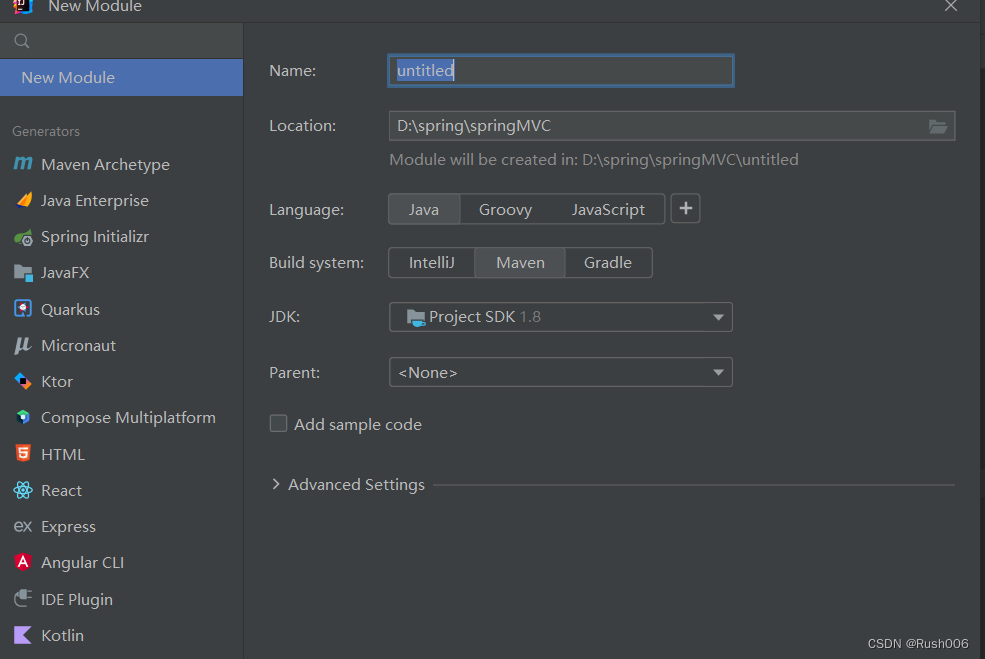Click the Compose Multiplatform icon
The width and height of the screenshot is (985, 659).
coord(23,417)
